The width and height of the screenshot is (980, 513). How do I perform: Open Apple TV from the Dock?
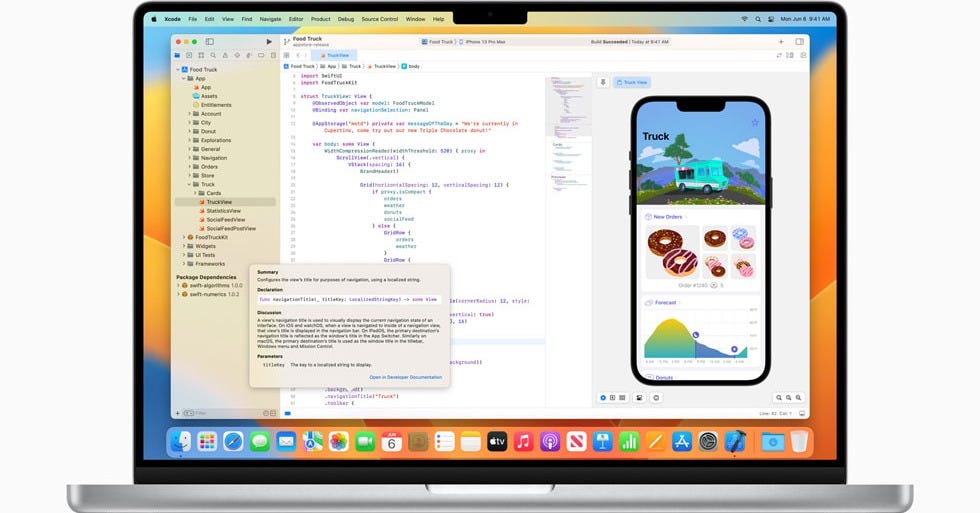tap(497, 442)
